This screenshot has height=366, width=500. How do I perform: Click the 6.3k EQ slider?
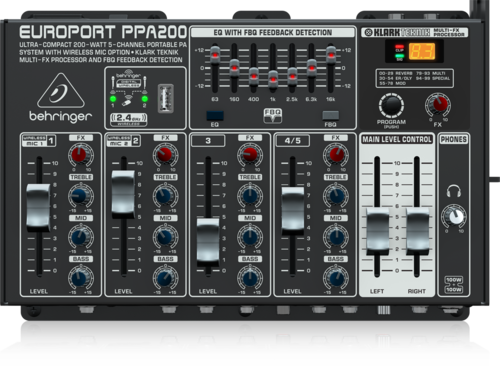(x=312, y=68)
